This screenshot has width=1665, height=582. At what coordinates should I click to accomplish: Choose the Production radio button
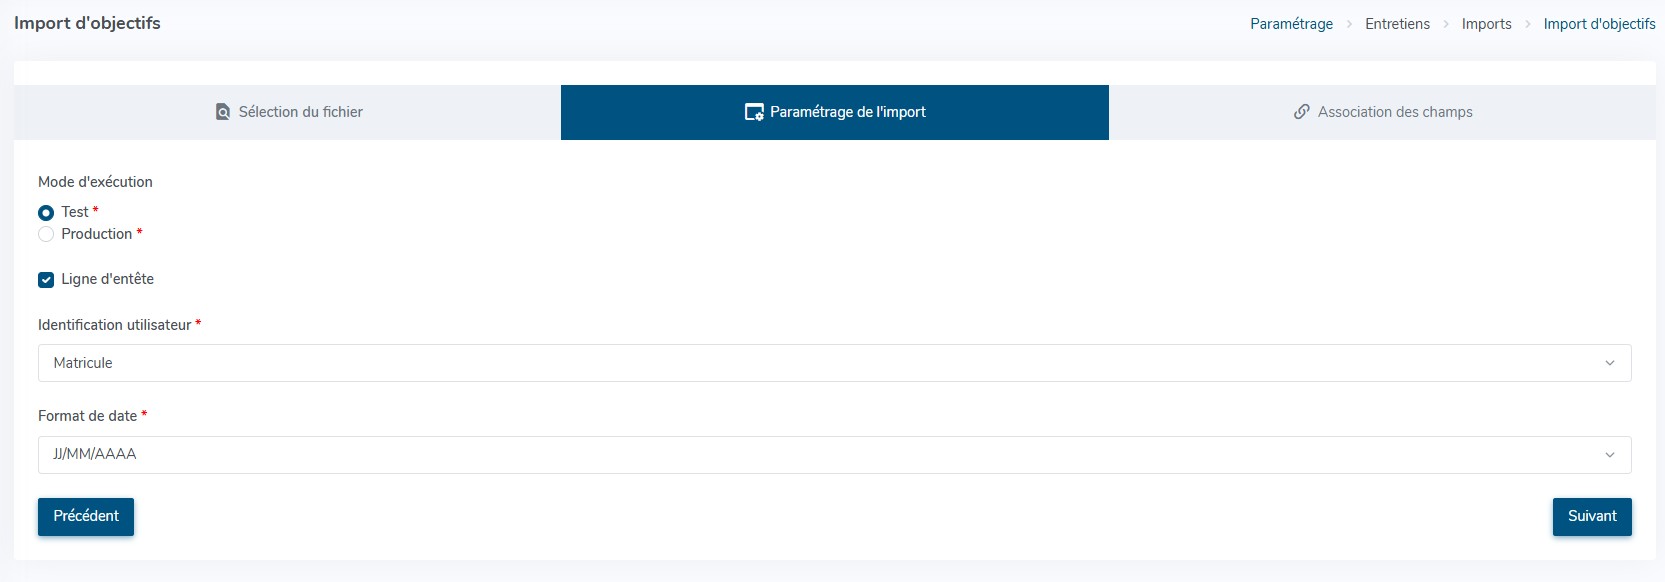click(46, 234)
